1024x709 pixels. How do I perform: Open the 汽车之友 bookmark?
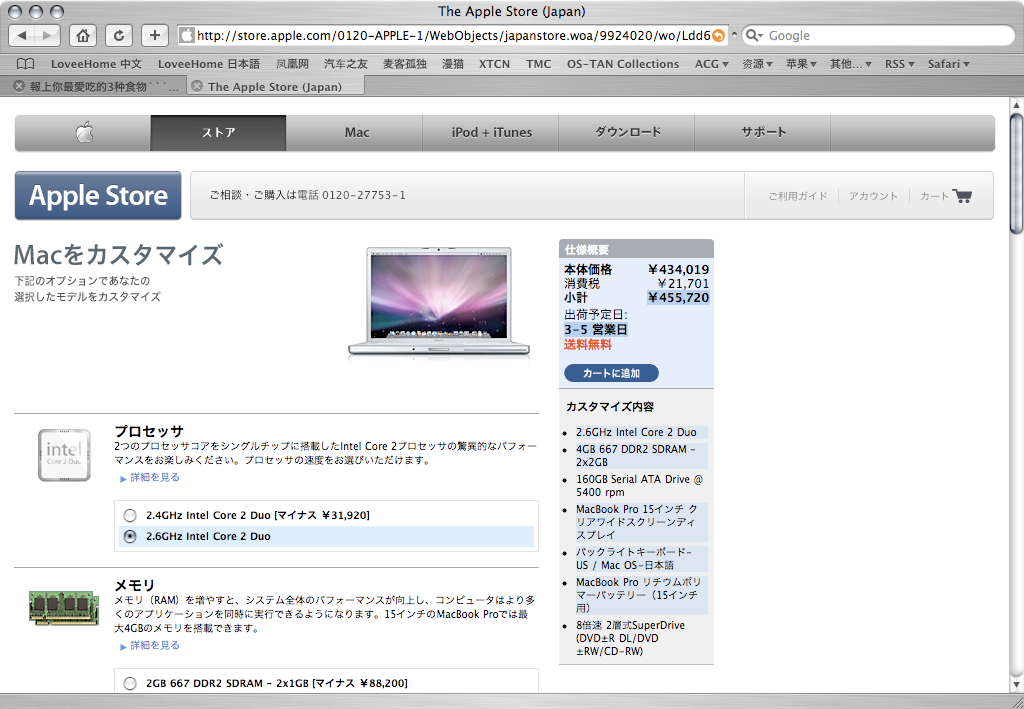pos(345,64)
